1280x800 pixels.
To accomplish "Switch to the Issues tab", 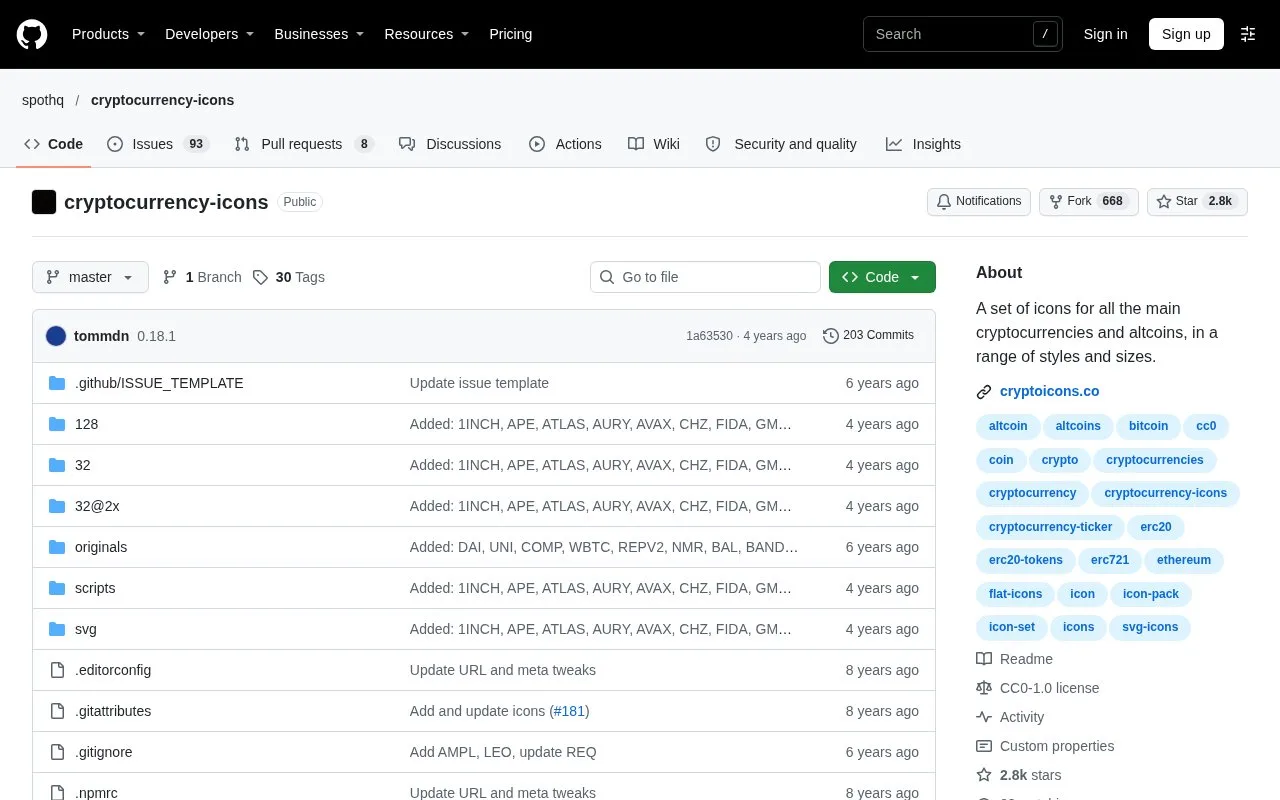I will (158, 144).
